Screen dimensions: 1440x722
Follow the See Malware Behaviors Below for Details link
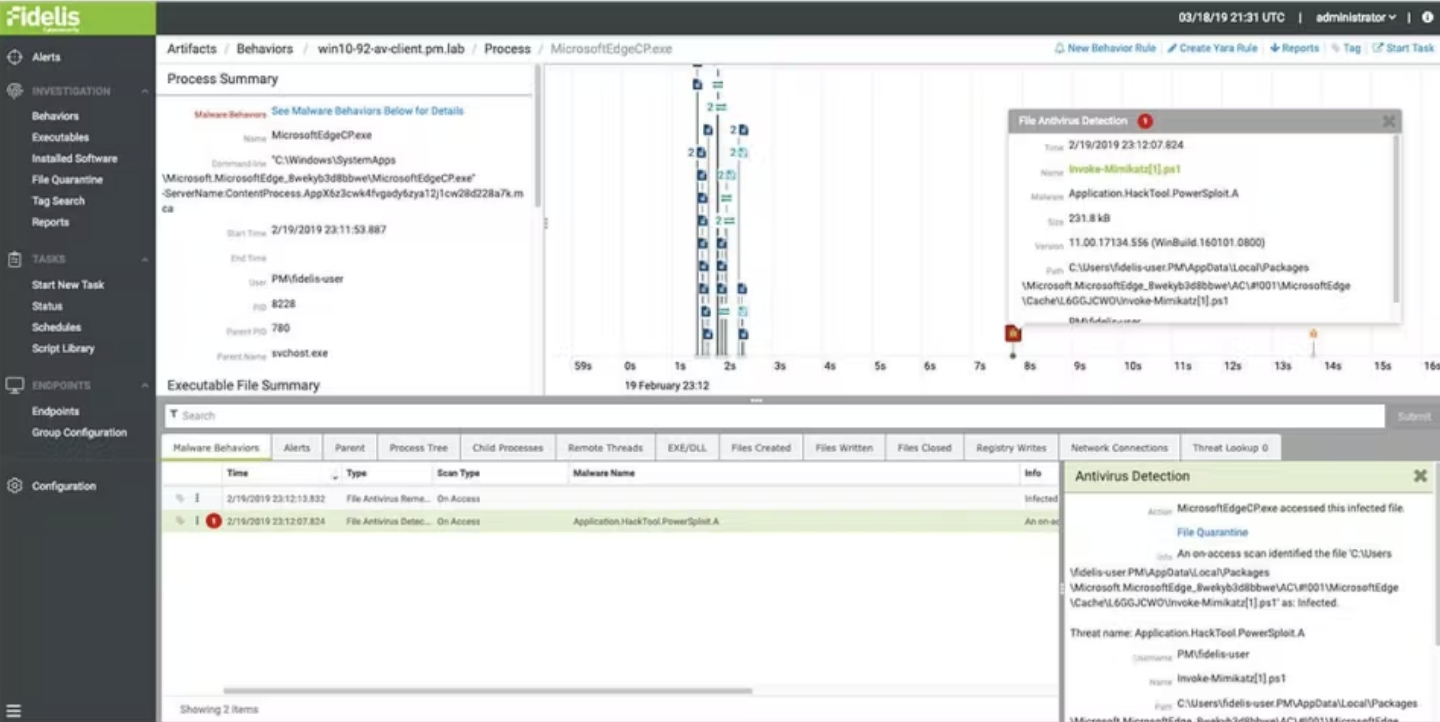(x=368, y=111)
